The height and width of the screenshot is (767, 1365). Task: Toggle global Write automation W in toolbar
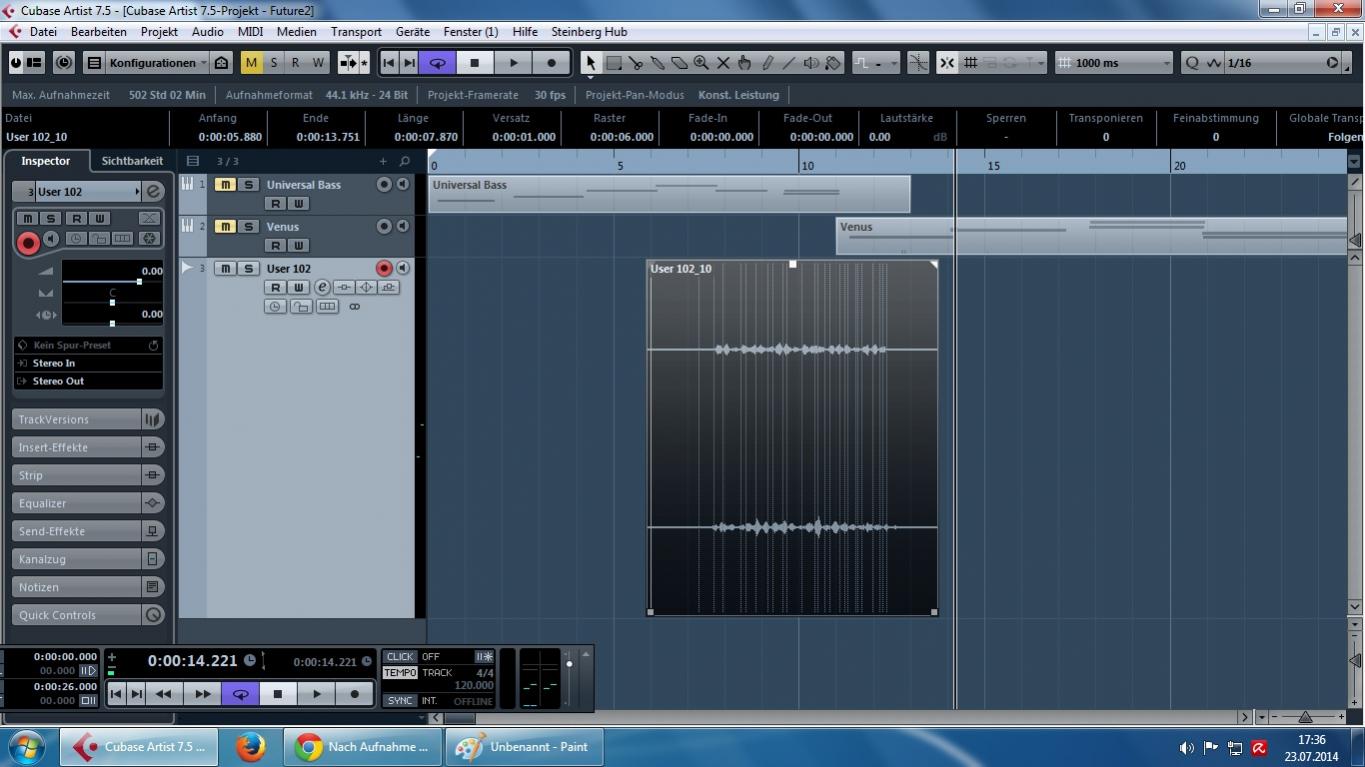coord(317,63)
